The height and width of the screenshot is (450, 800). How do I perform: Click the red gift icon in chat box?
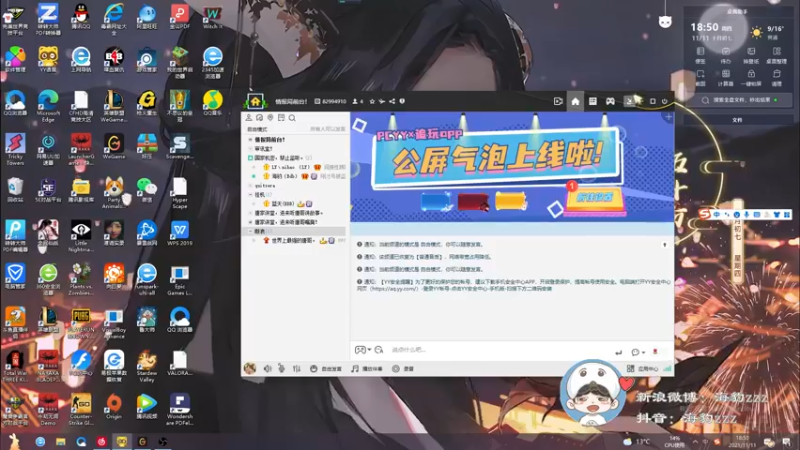pos(656,352)
